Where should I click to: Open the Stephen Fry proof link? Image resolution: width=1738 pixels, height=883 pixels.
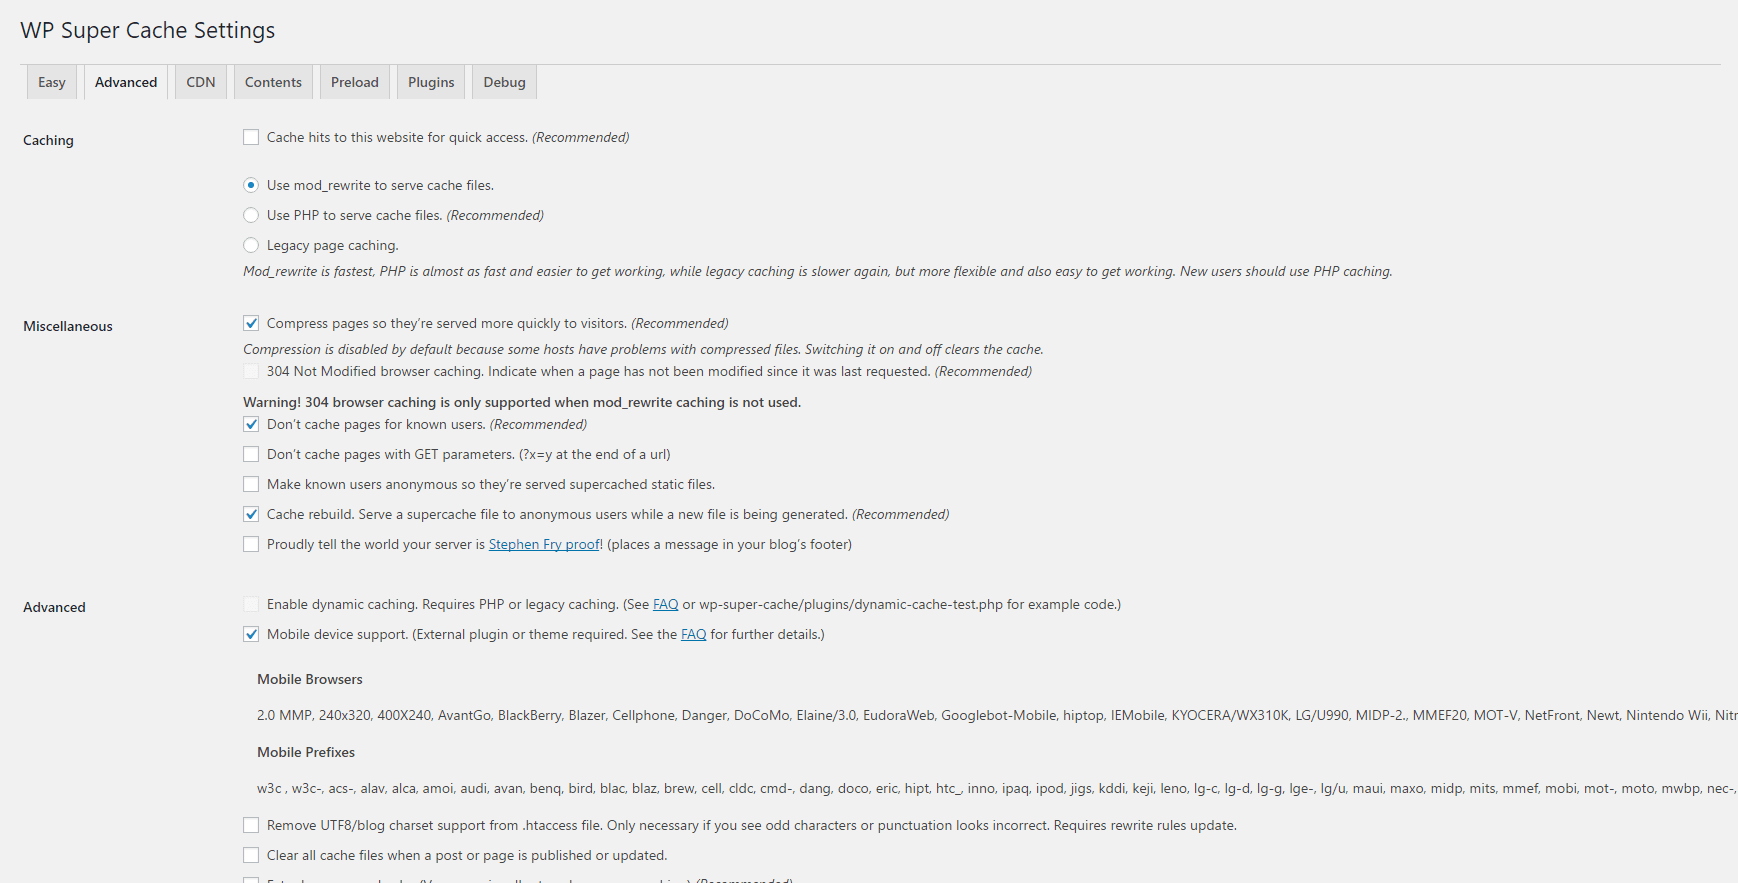coord(545,544)
